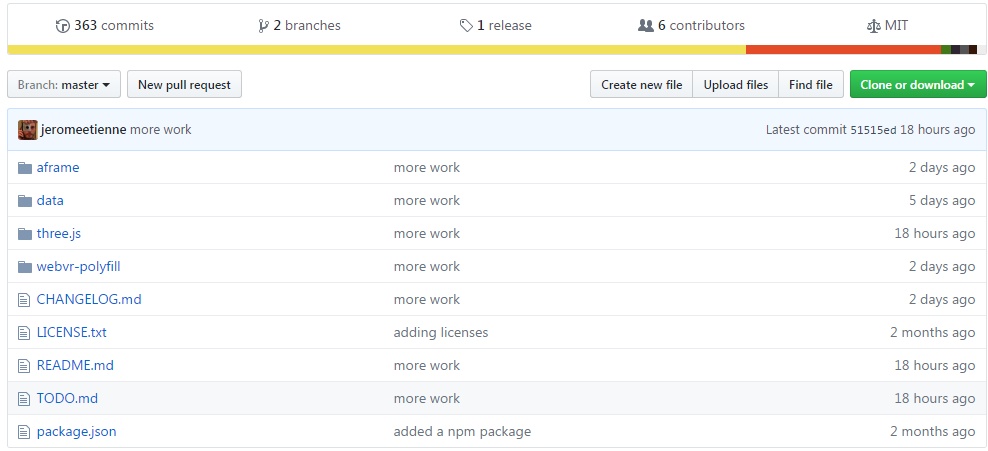This screenshot has height=451, width=988.
Task: Click the MIT license scale icon
Action: tap(874, 26)
